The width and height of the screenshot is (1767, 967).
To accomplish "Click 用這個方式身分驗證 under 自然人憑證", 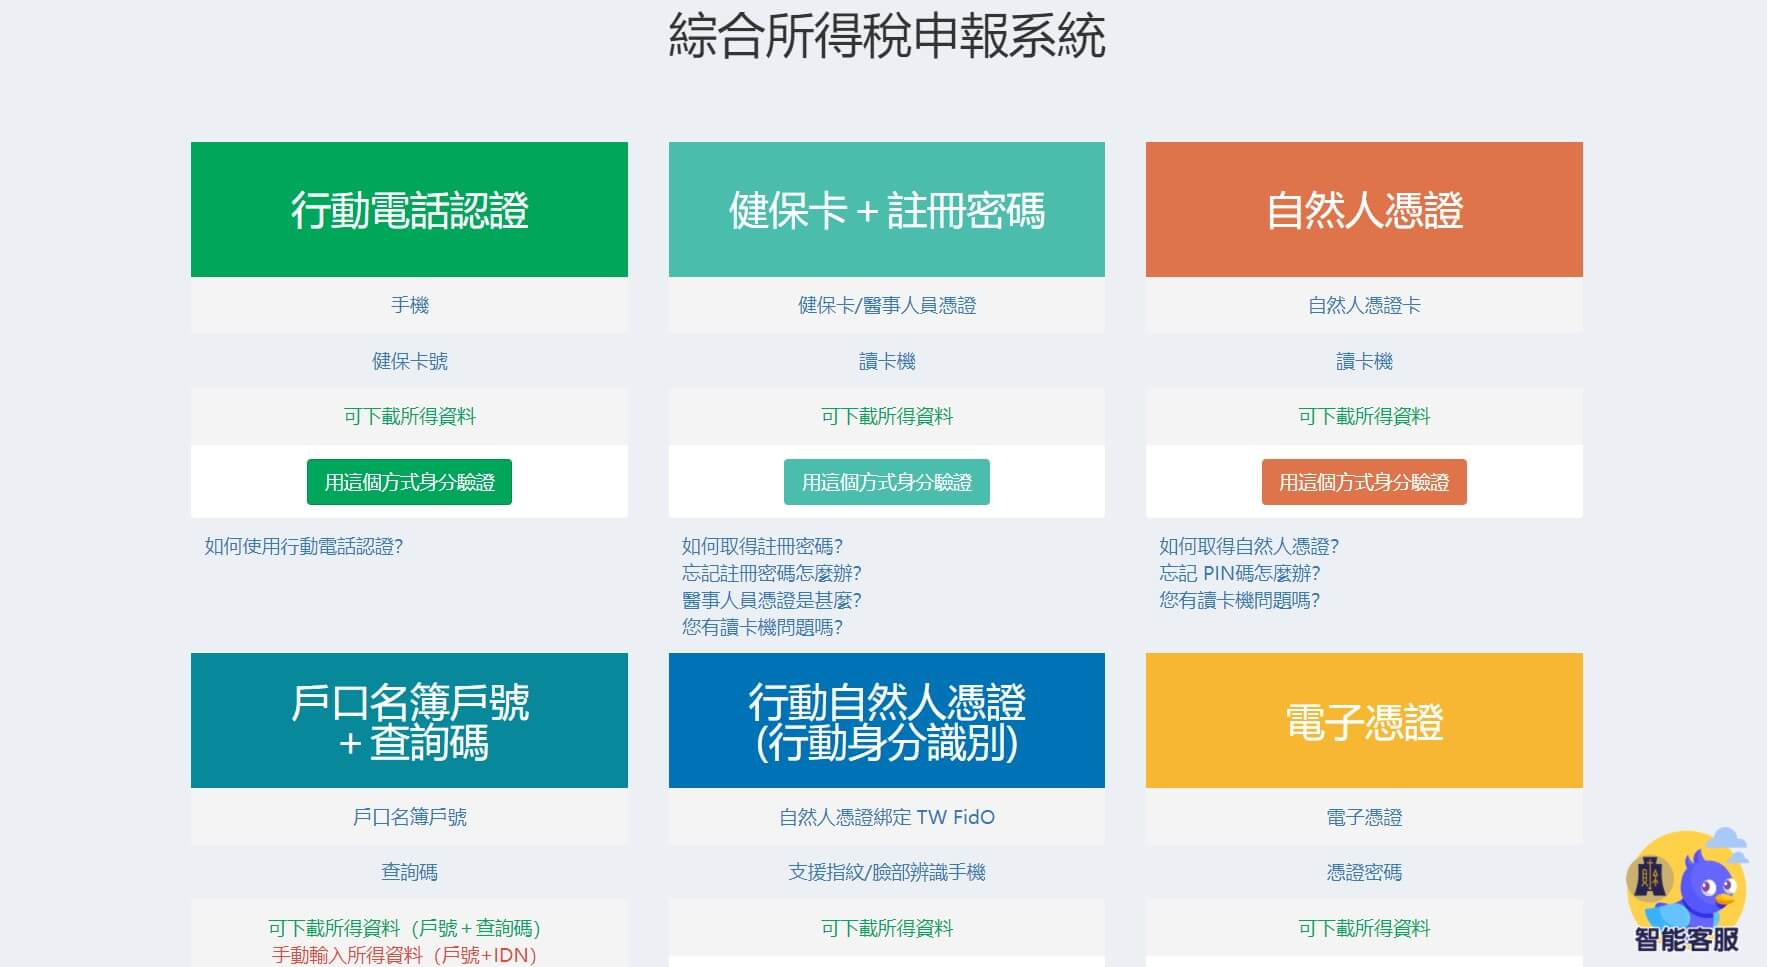I will click(x=1364, y=482).
